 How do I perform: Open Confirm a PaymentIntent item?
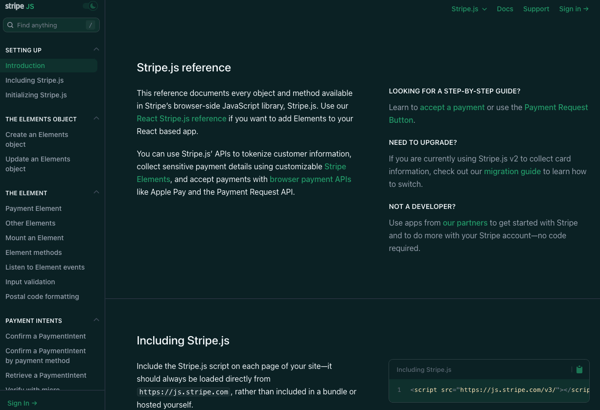(46, 336)
